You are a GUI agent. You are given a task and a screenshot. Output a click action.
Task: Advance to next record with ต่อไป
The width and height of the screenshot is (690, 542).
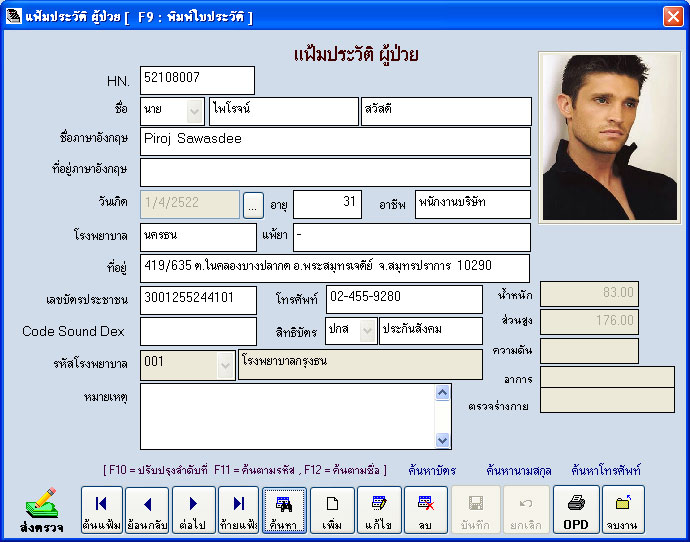[193, 509]
